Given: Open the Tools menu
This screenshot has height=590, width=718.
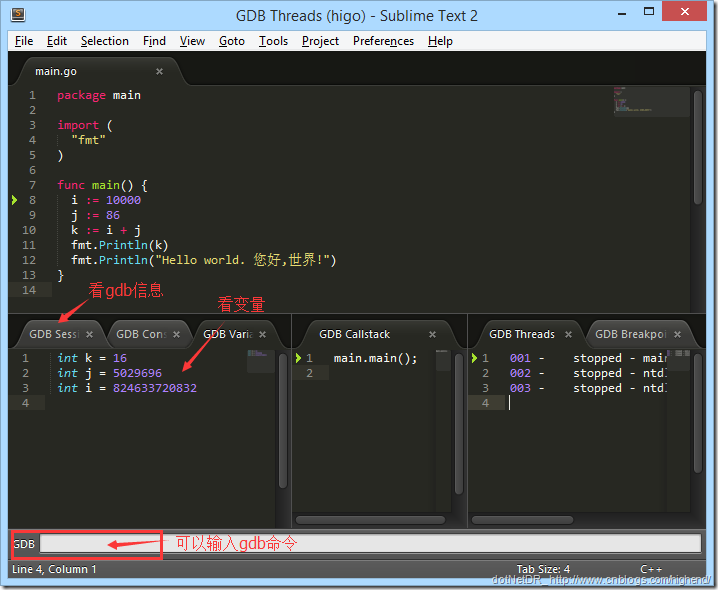Looking at the screenshot, I should click(x=273, y=41).
